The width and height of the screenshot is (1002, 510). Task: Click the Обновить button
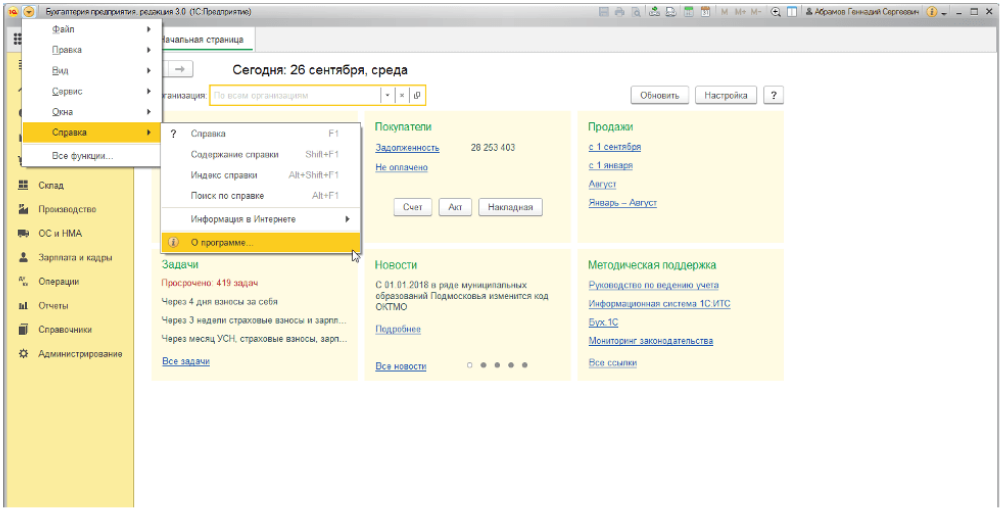point(659,96)
